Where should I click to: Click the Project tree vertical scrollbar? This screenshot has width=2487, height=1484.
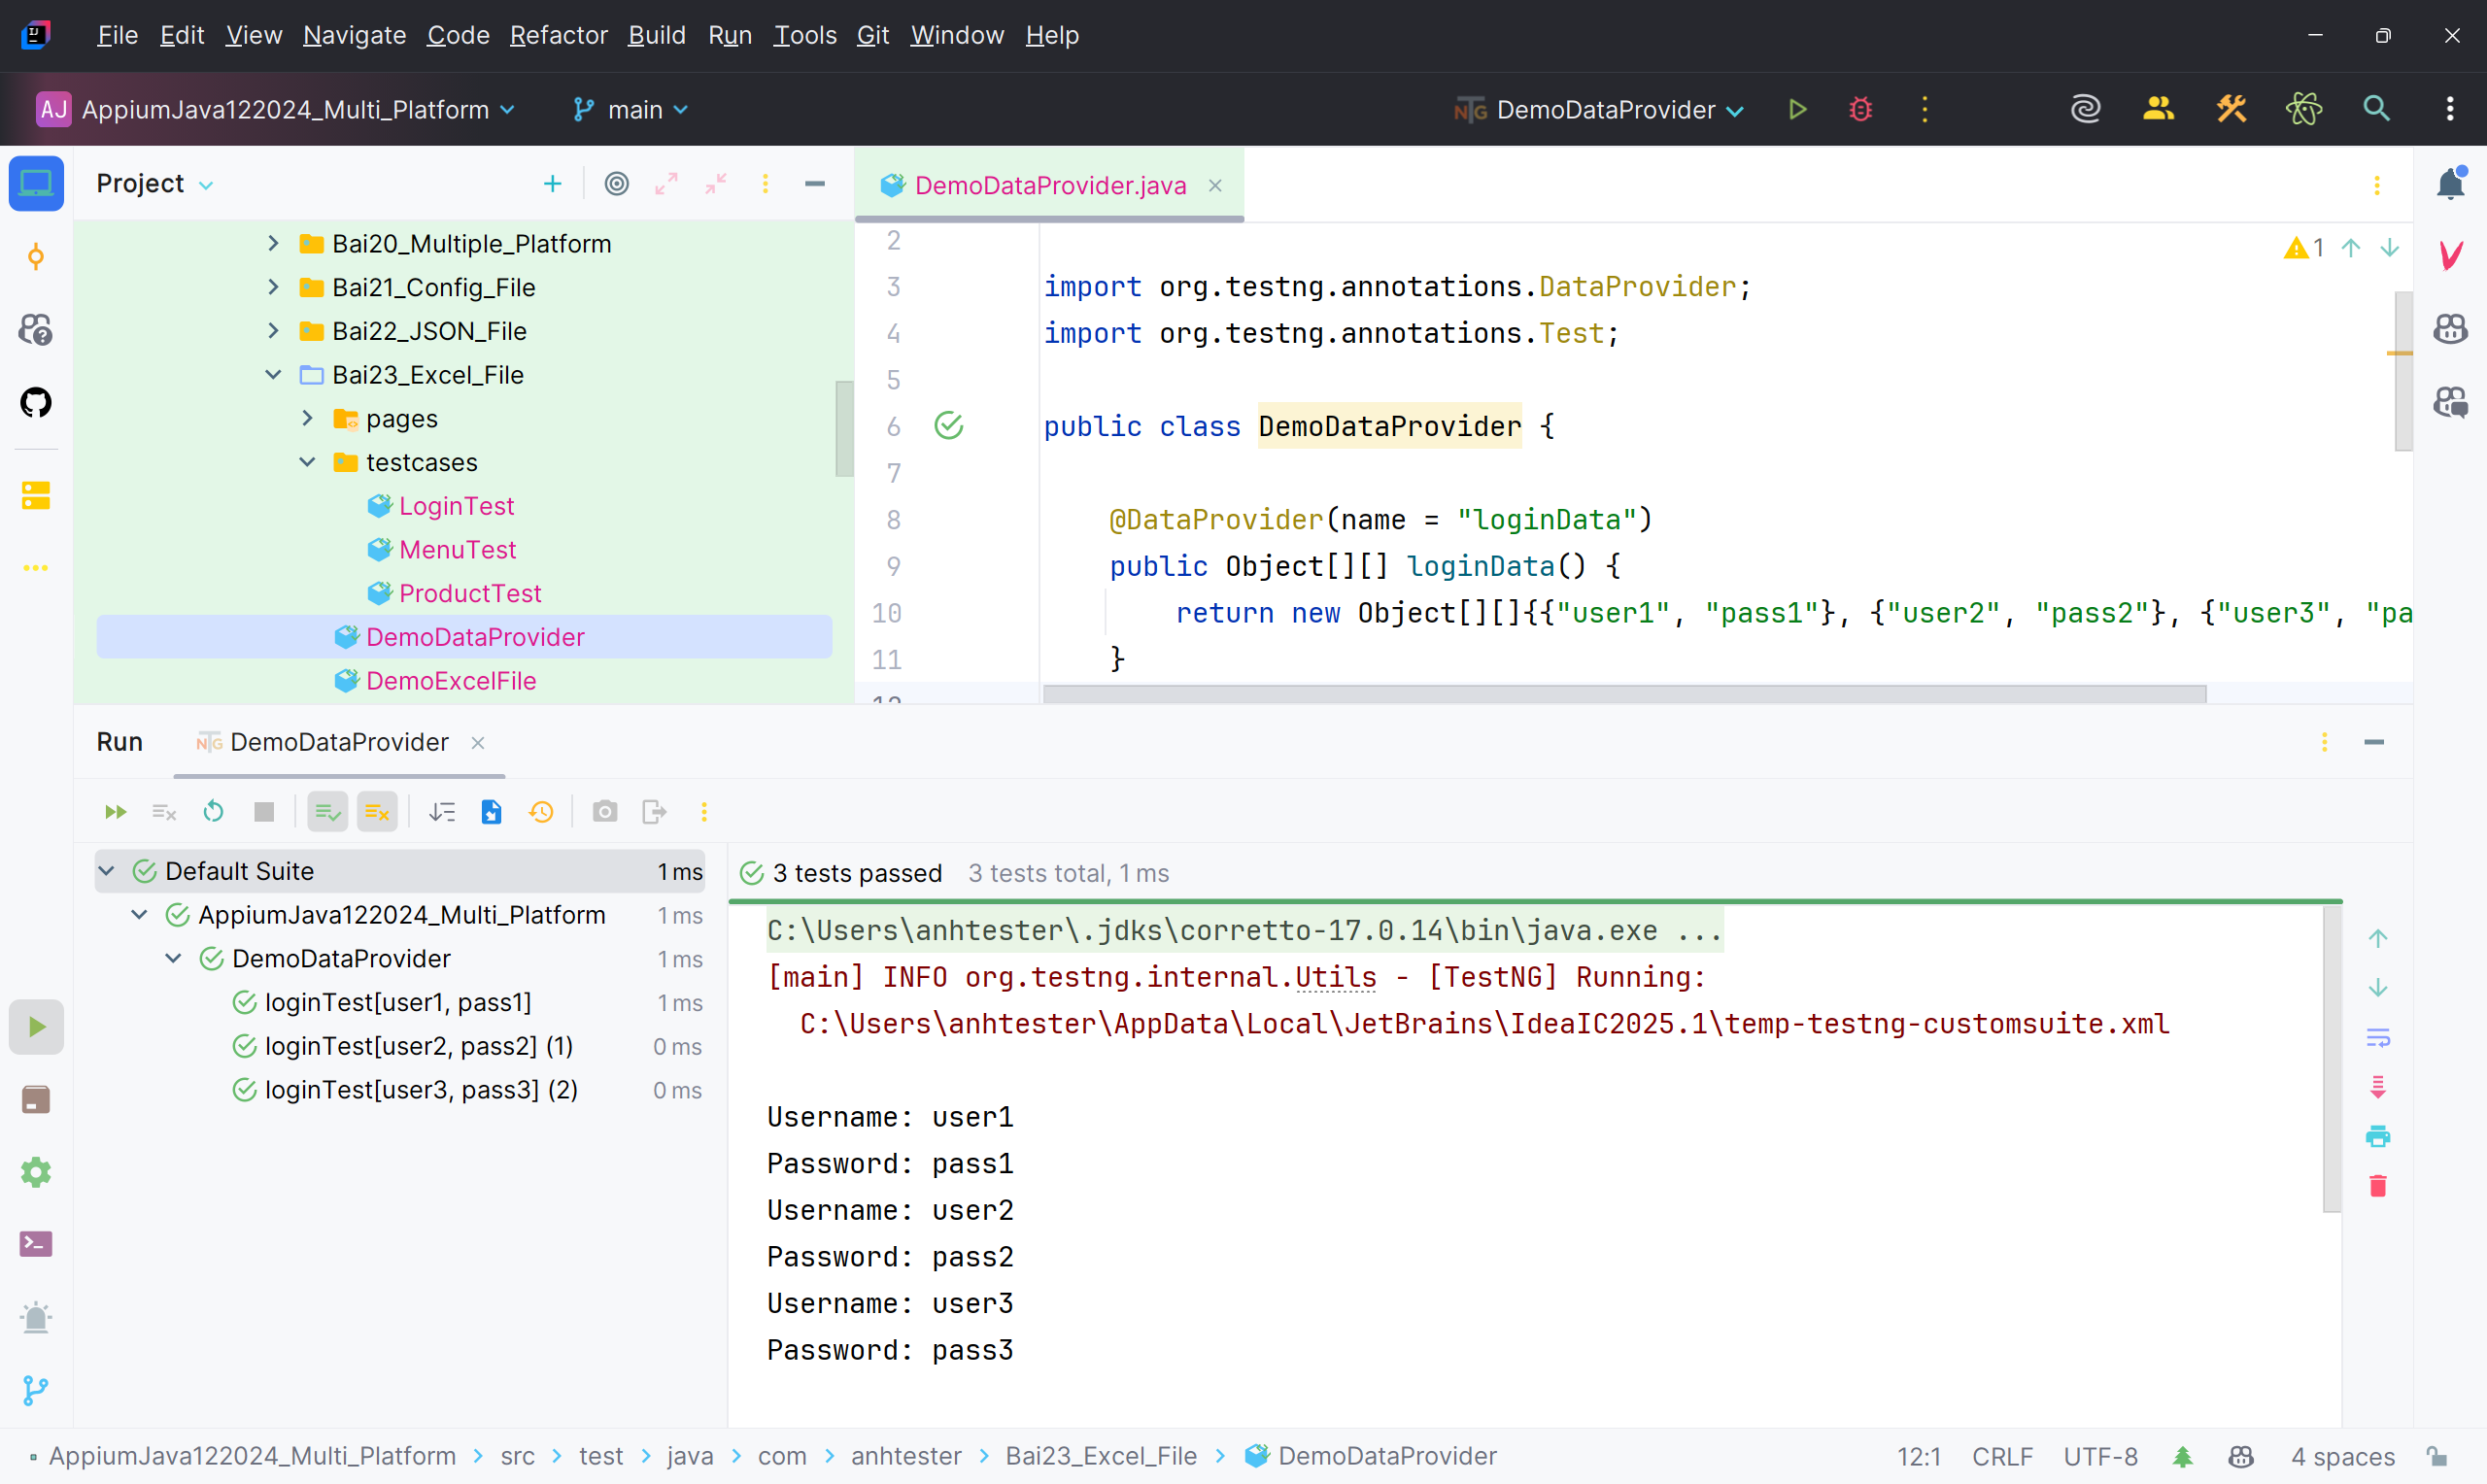click(x=844, y=428)
